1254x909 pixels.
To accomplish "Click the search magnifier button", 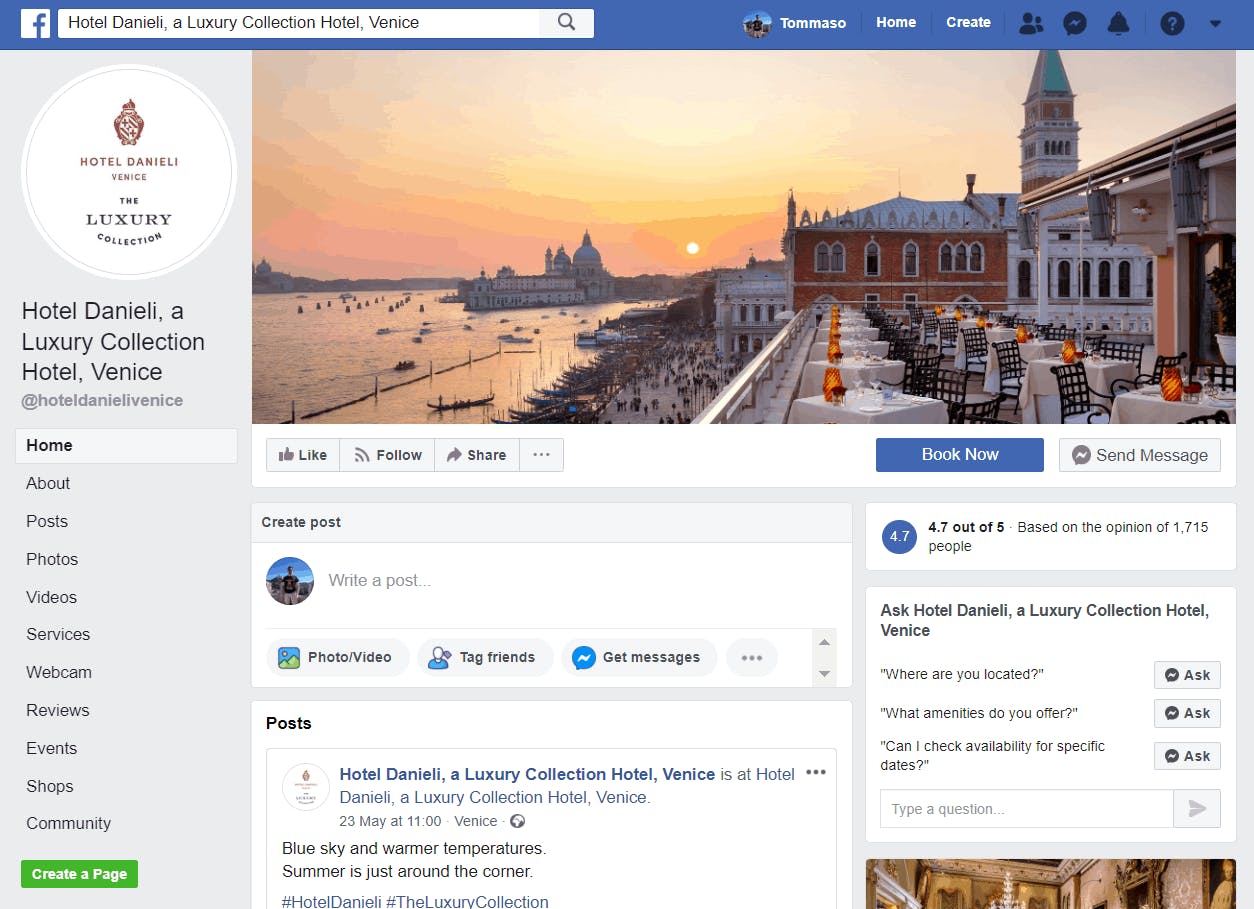I will (567, 22).
